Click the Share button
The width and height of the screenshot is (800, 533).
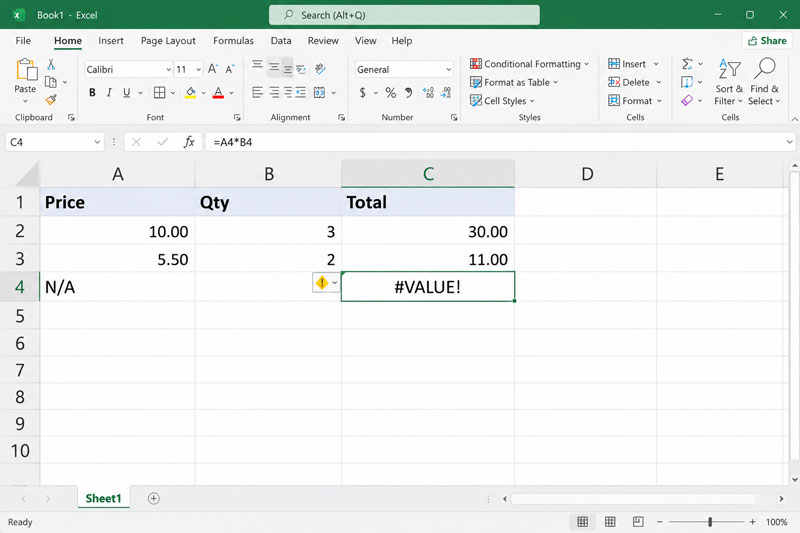(767, 41)
